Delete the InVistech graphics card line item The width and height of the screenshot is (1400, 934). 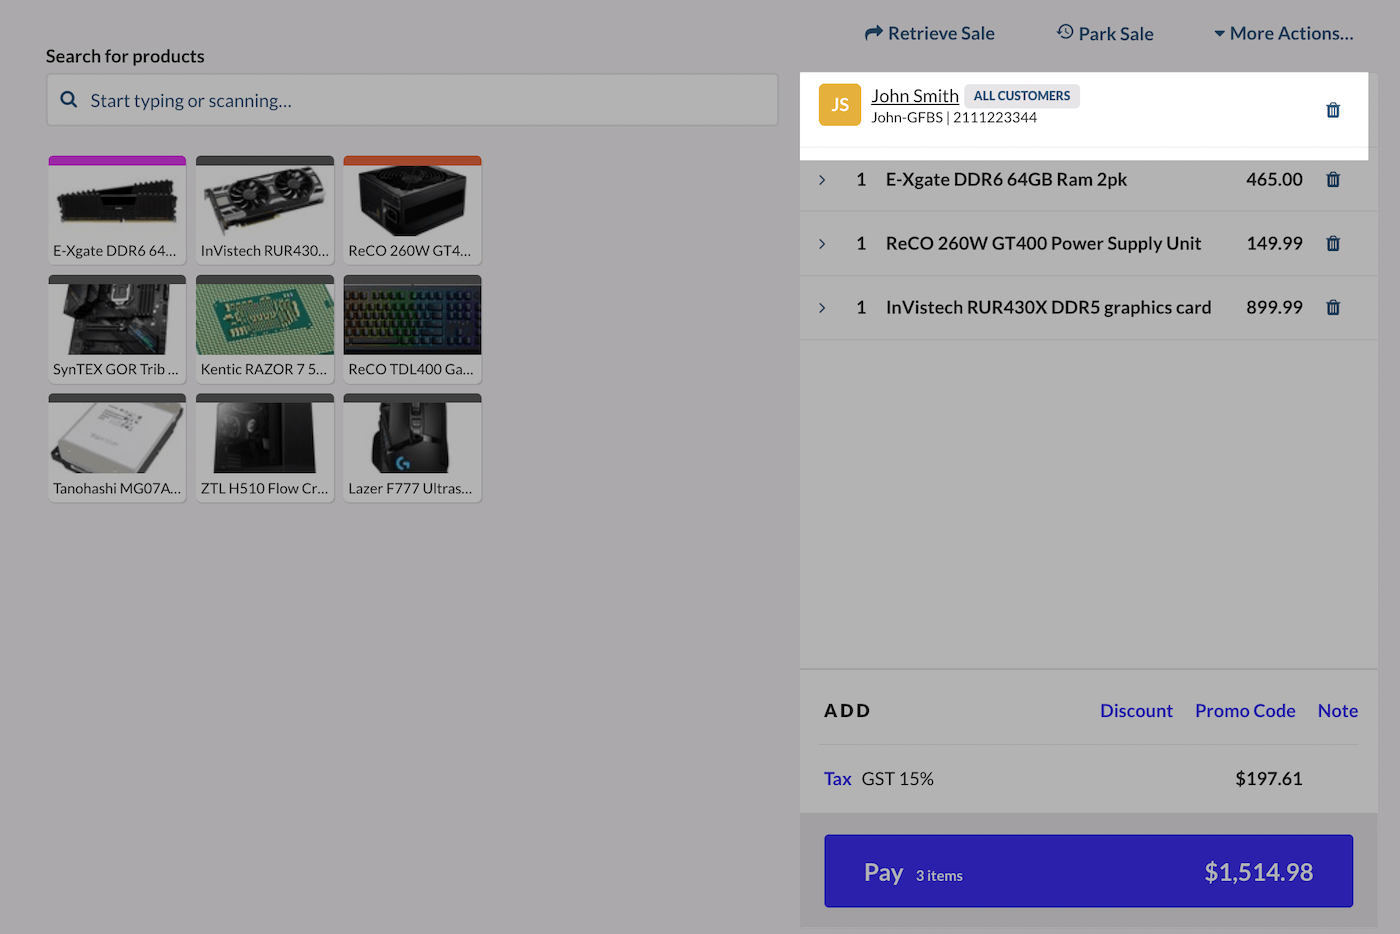1333,307
